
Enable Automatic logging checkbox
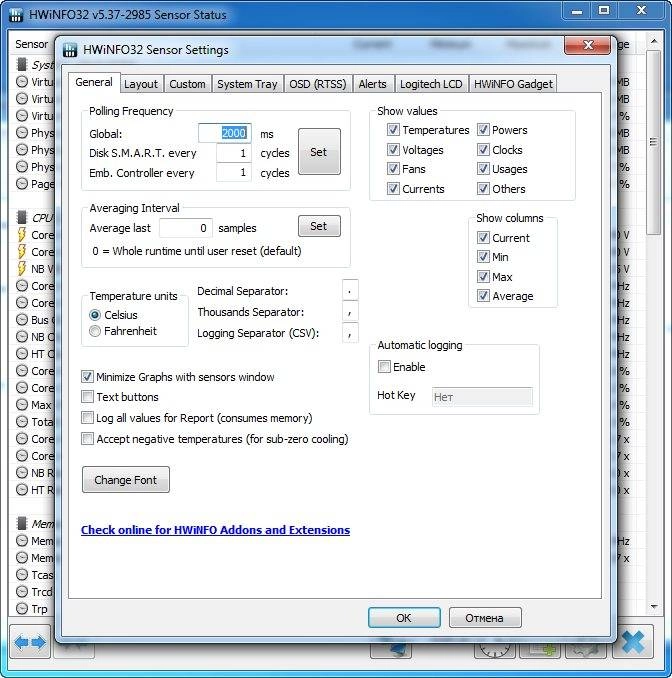(384, 367)
